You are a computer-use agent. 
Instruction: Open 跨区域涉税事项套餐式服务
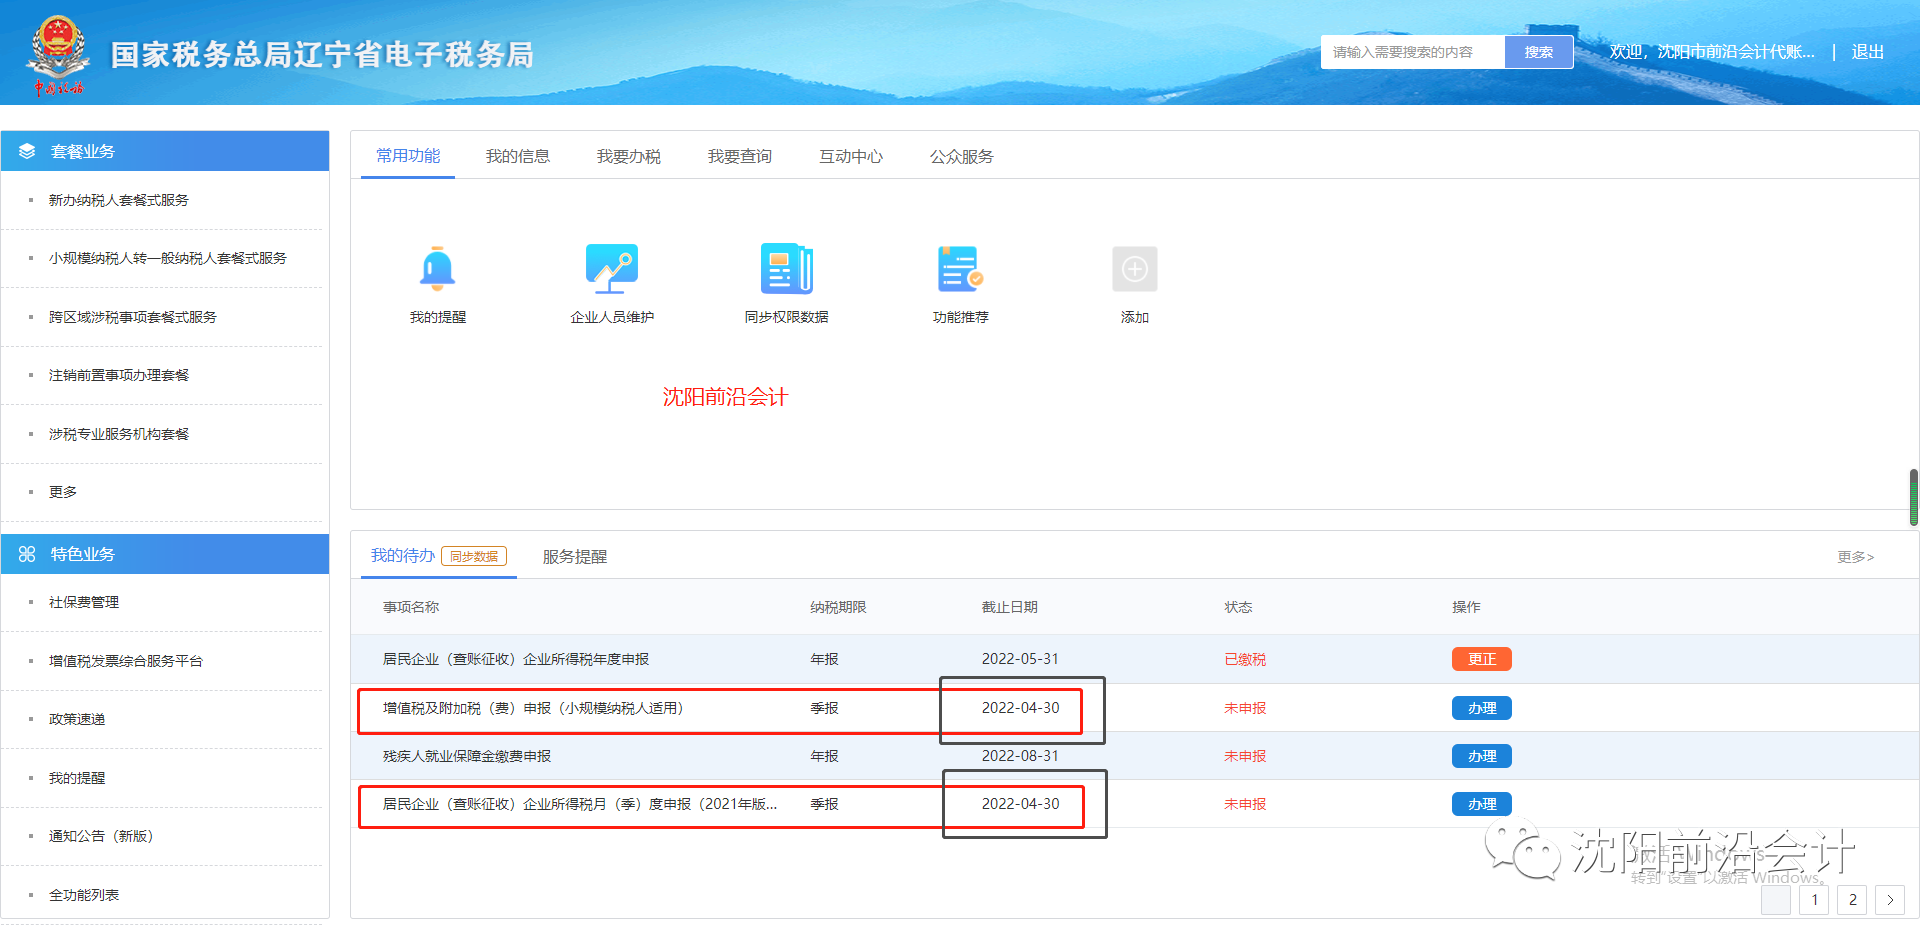click(133, 317)
